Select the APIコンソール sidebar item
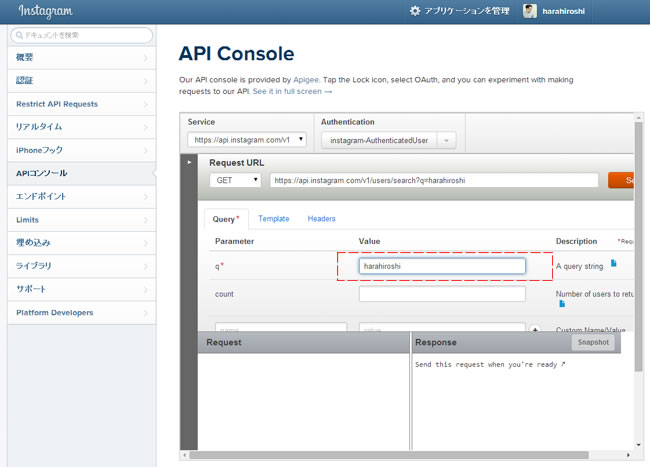650x467 pixels. [82, 174]
